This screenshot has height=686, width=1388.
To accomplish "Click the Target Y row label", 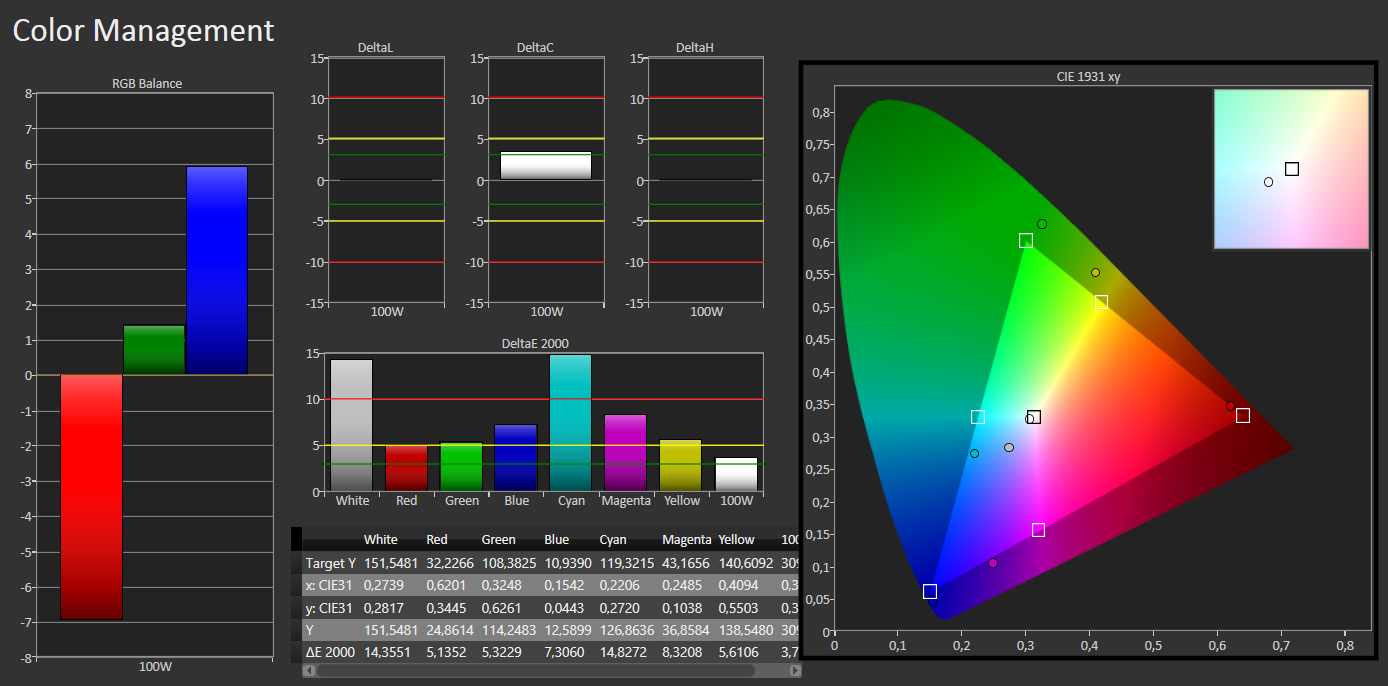I will (x=330, y=563).
